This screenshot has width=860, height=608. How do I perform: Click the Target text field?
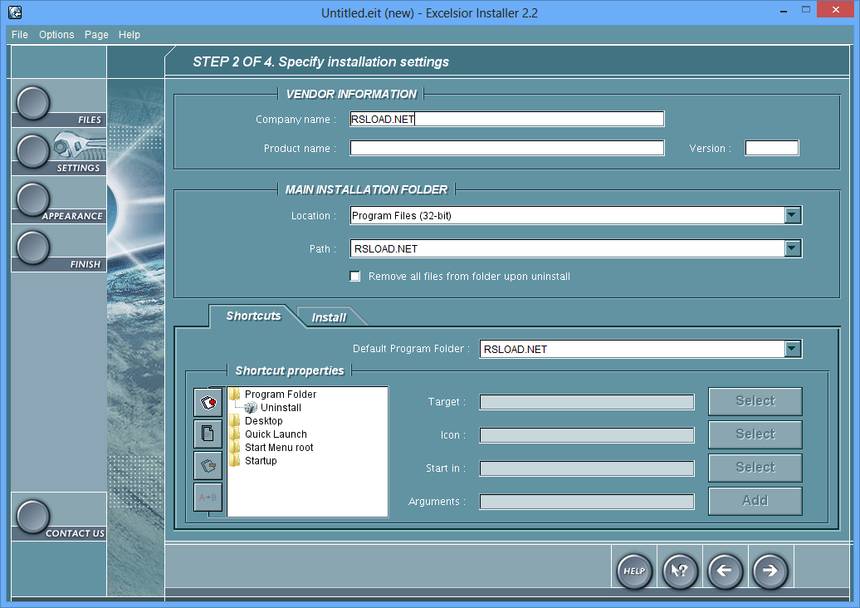587,402
